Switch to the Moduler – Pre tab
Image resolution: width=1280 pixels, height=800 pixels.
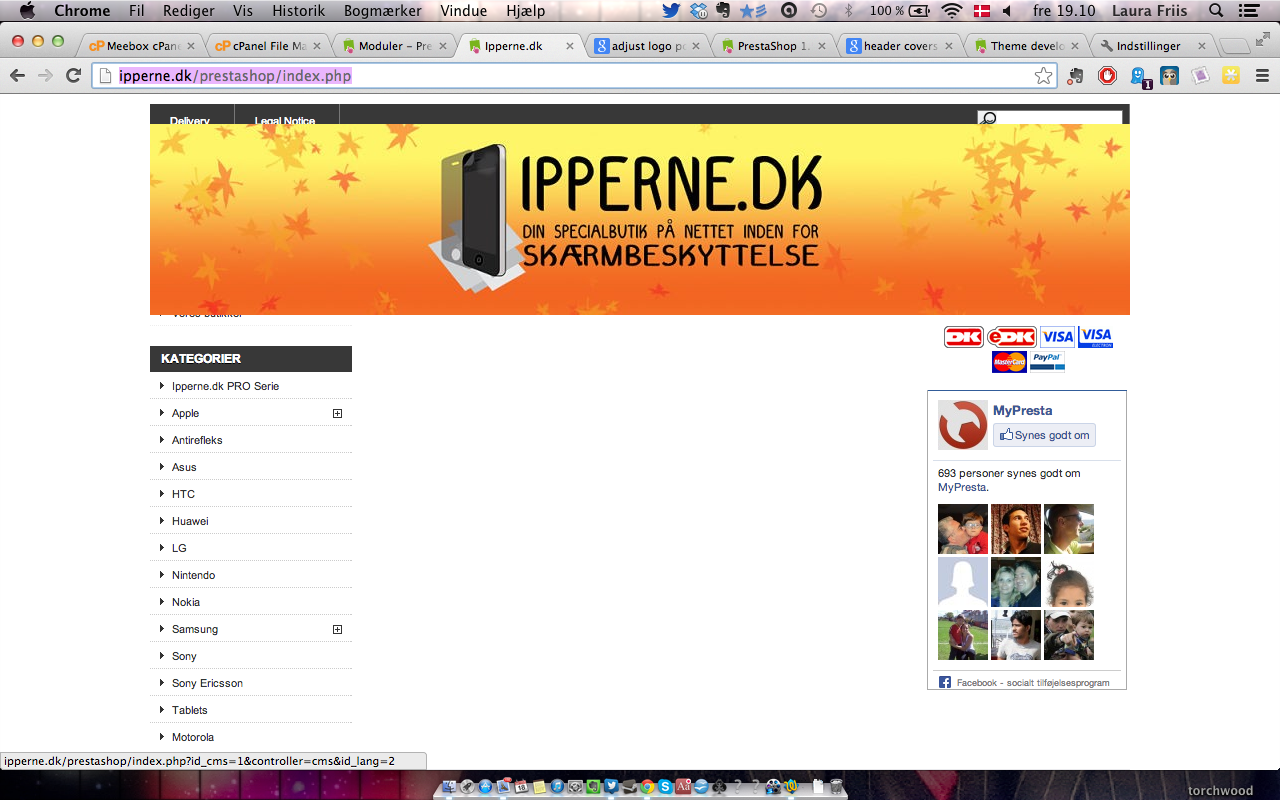pos(393,46)
